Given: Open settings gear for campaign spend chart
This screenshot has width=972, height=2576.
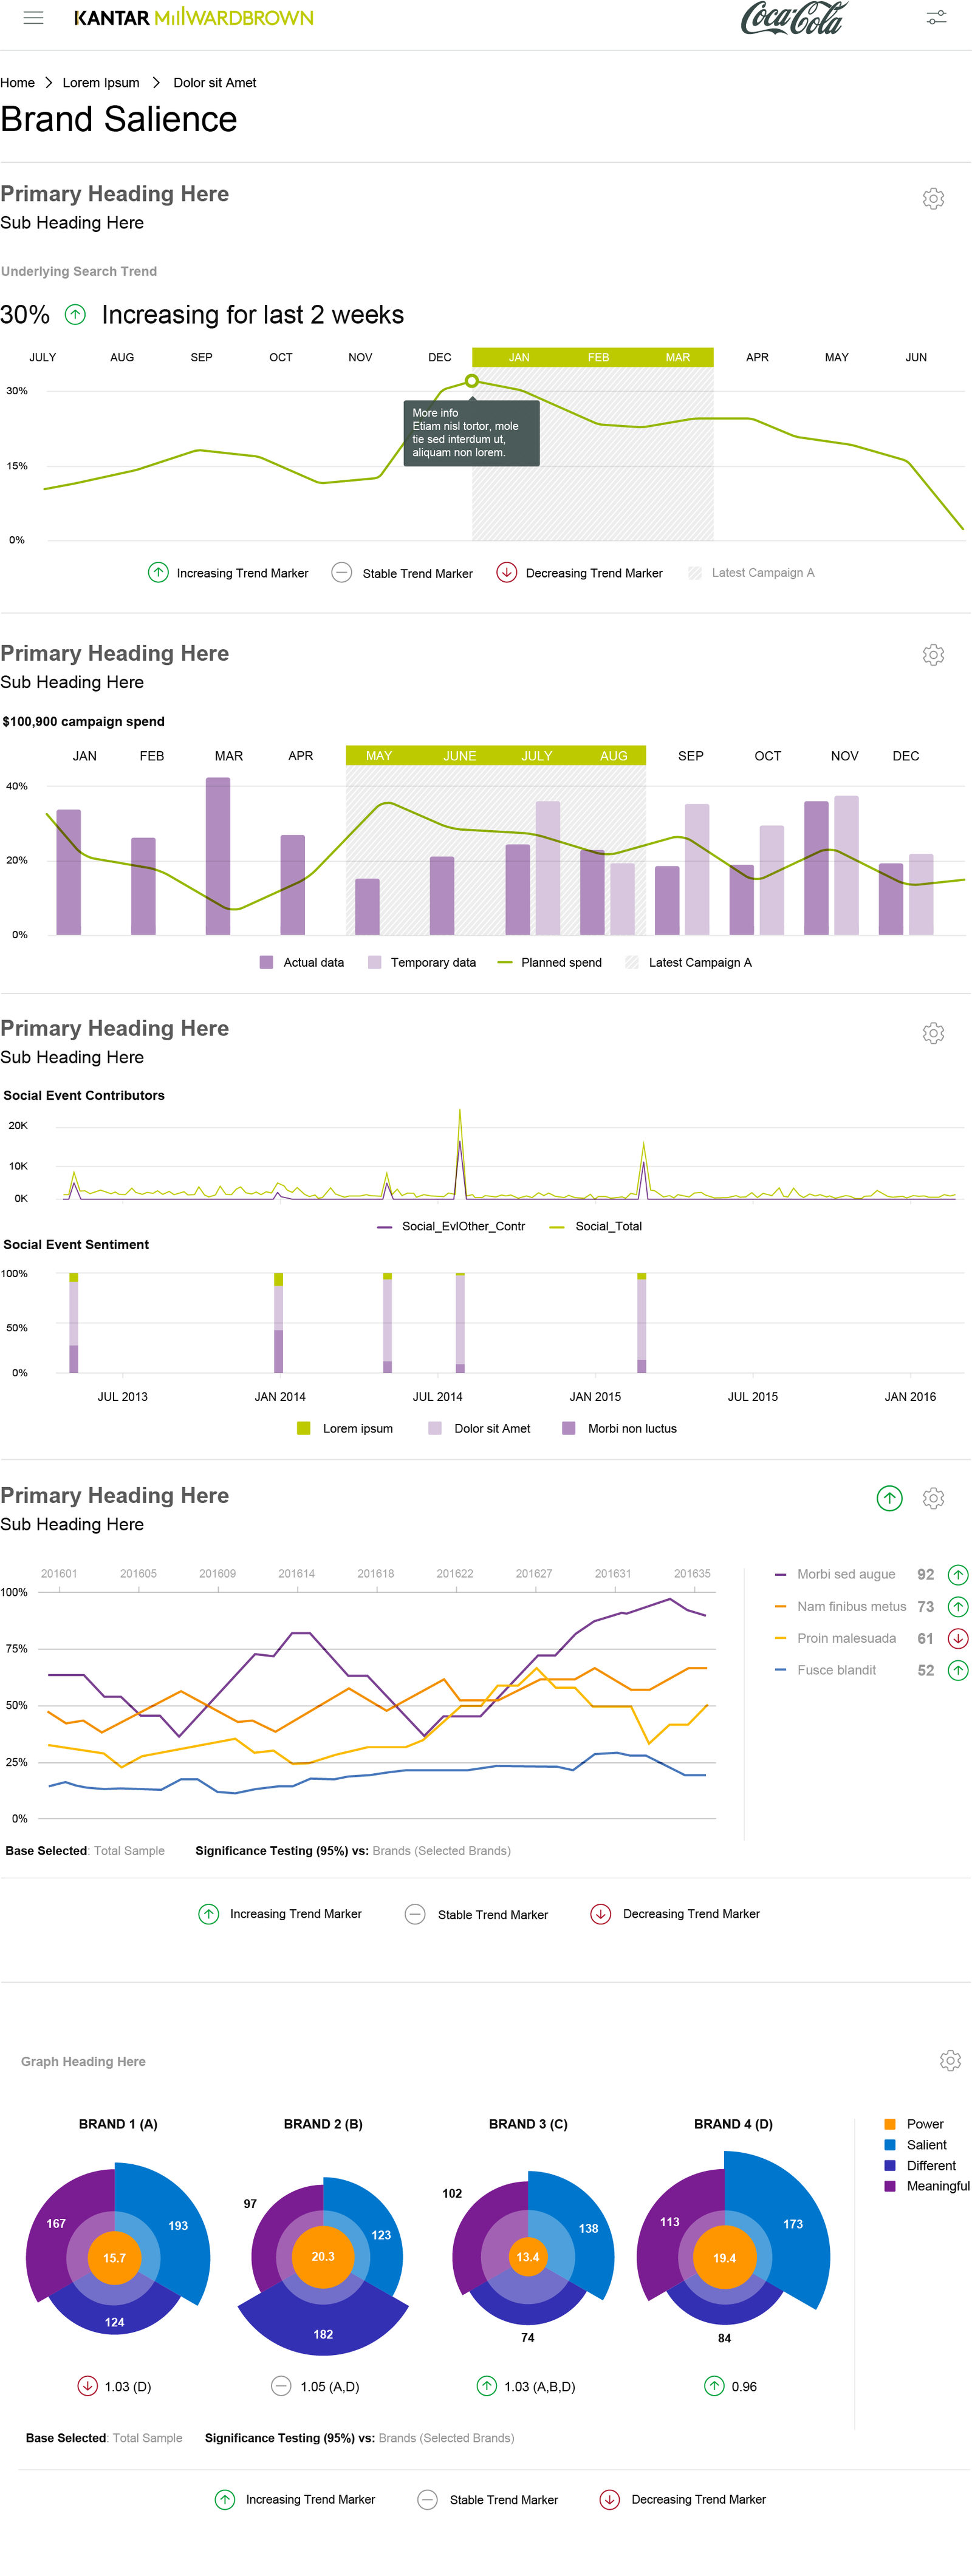Looking at the screenshot, I should click(x=933, y=655).
